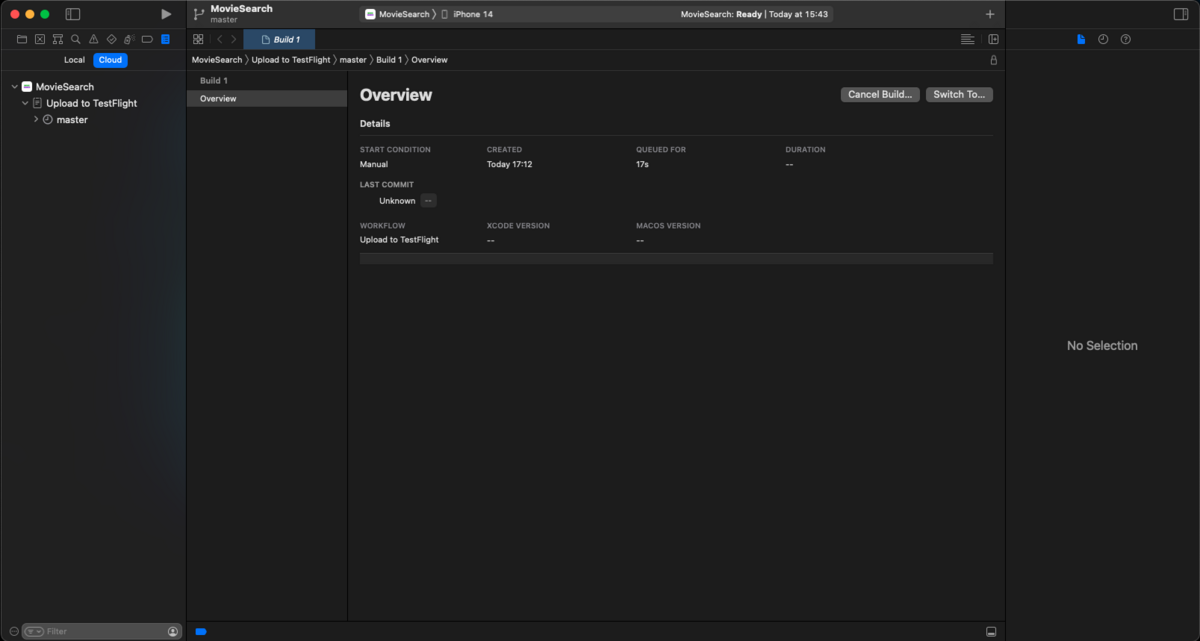
Task: Add a new editor tab with plus
Action: (990, 14)
